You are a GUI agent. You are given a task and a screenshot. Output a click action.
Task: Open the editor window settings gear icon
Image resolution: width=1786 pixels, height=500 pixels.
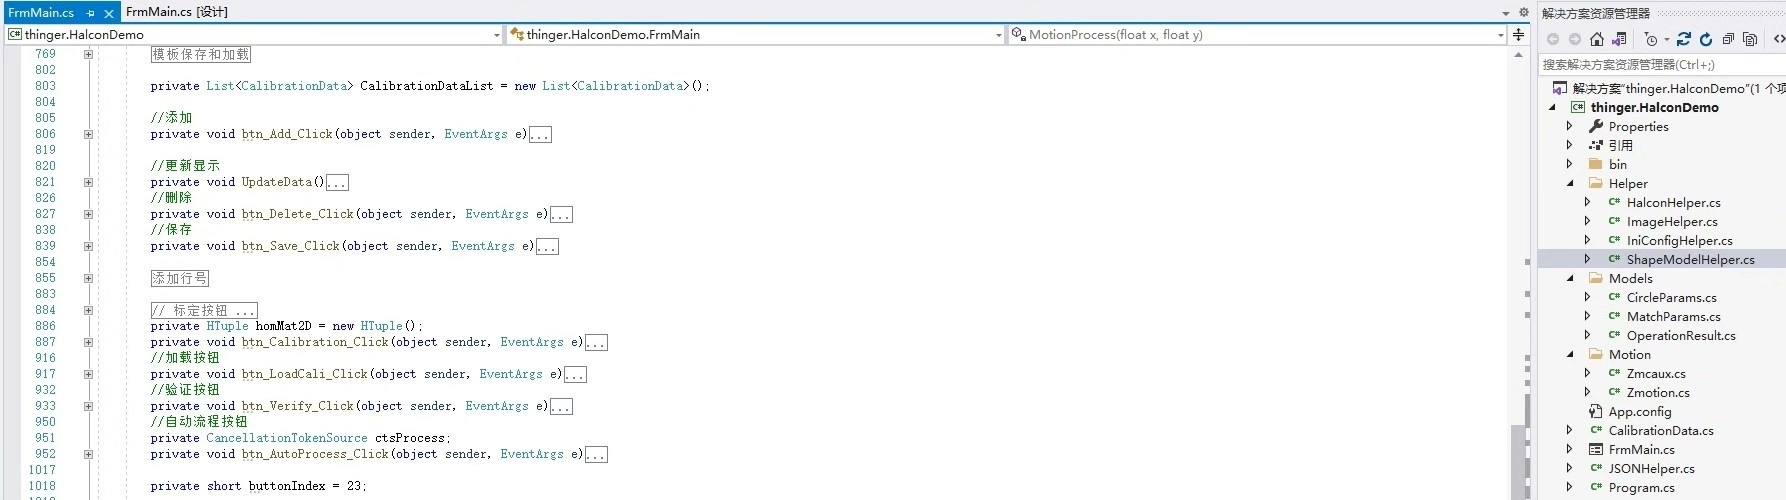(1524, 12)
